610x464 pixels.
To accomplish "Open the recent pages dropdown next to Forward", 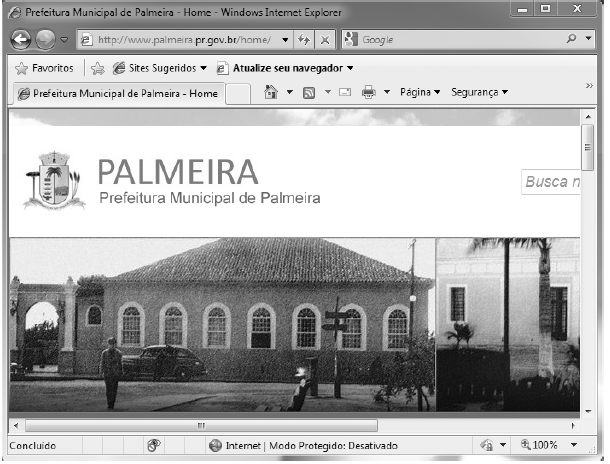I will 64,39.
